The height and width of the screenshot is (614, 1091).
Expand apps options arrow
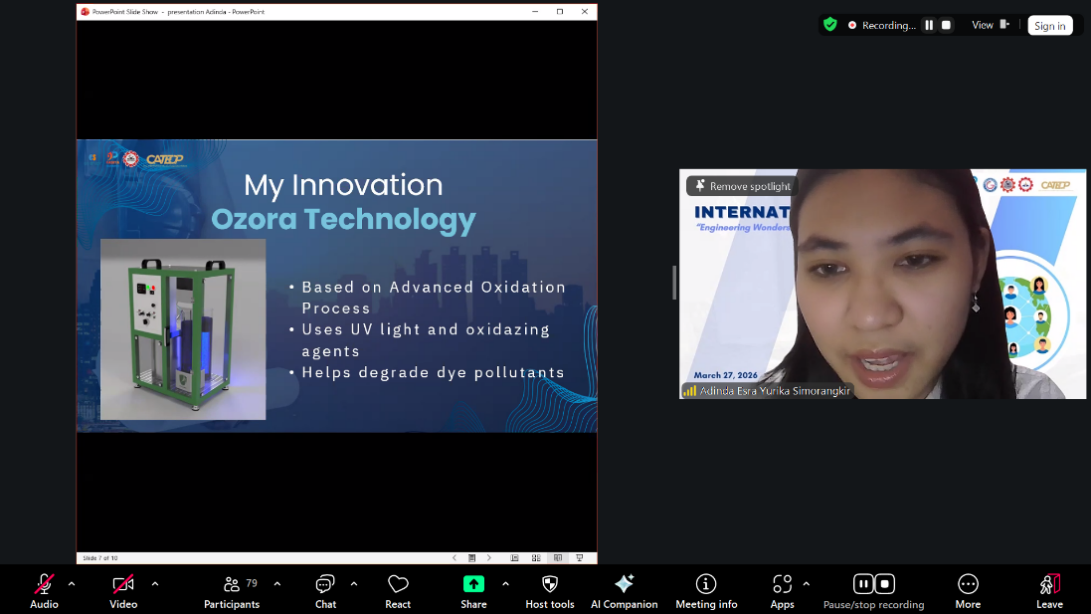[806, 584]
